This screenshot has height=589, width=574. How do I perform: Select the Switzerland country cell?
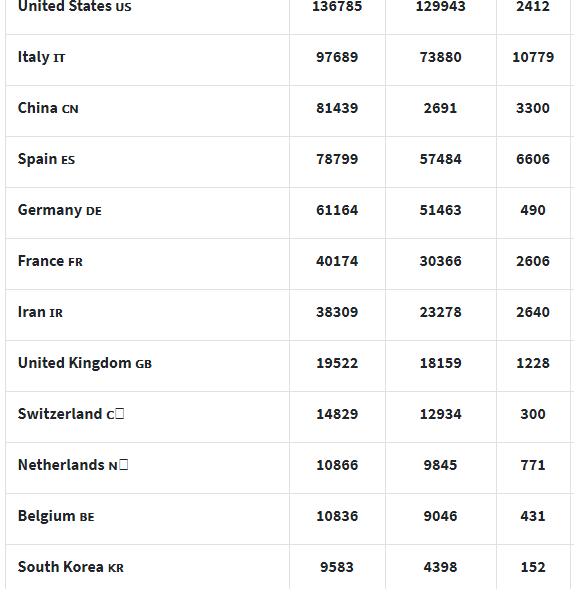click(x=71, y=414)
